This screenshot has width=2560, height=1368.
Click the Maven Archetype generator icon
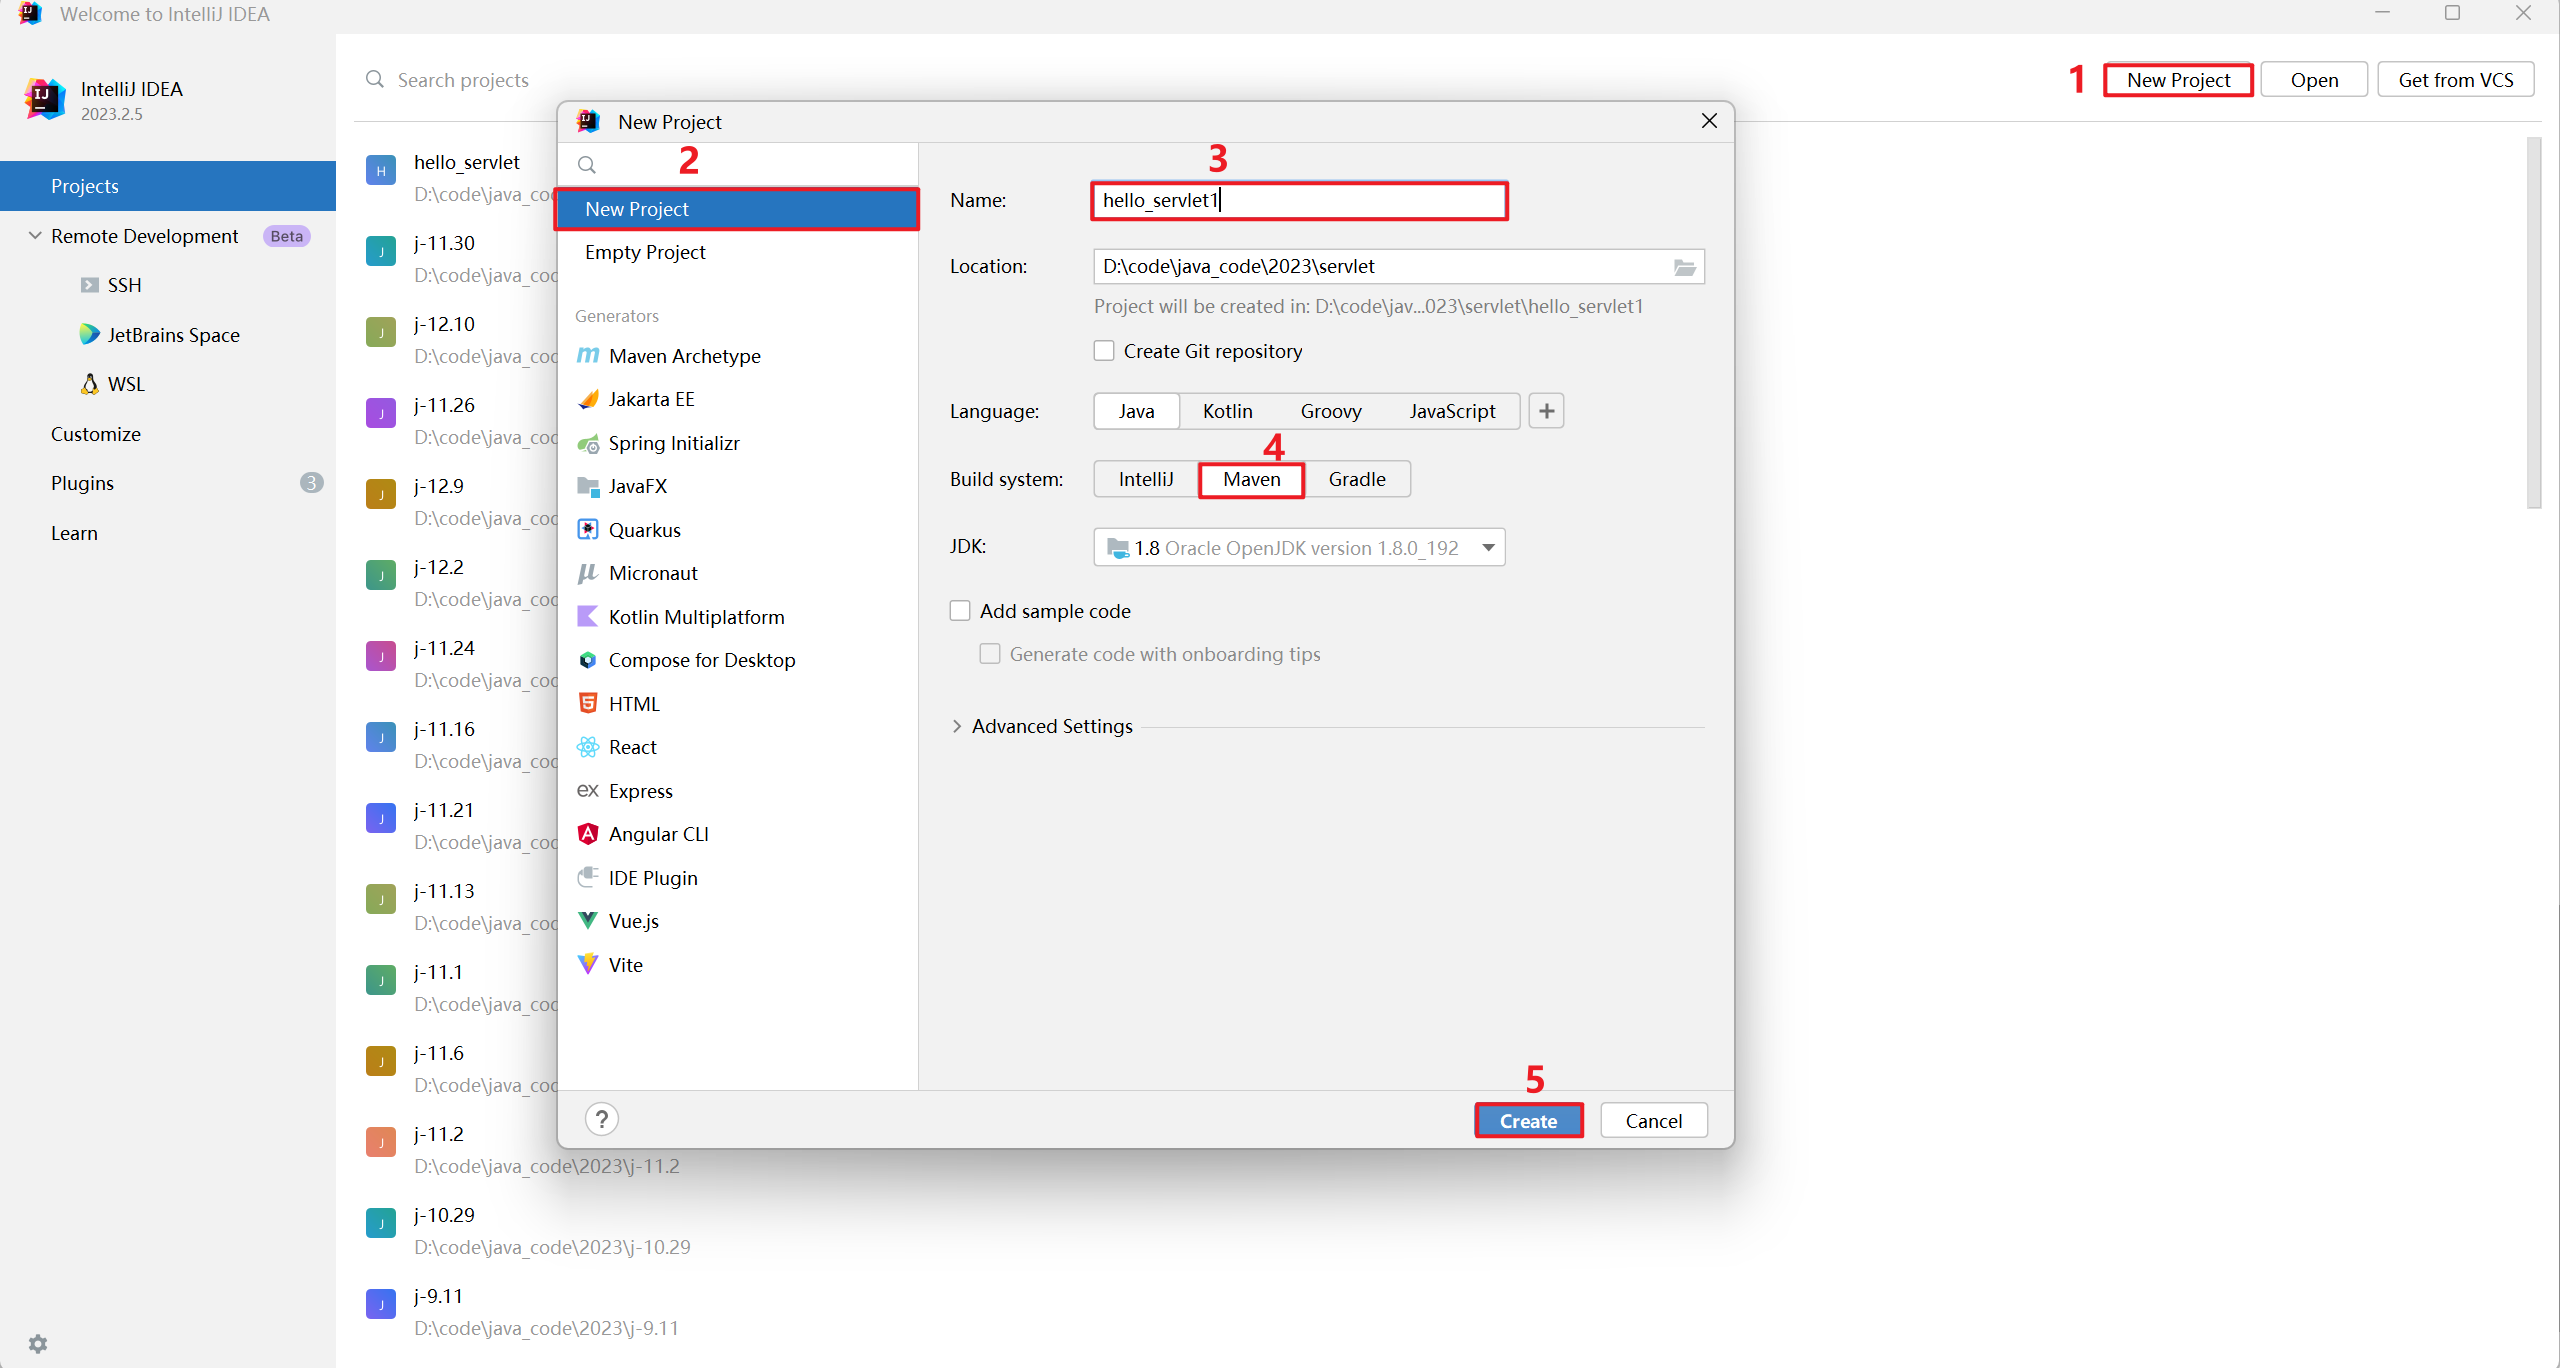(x=588, y=356)
